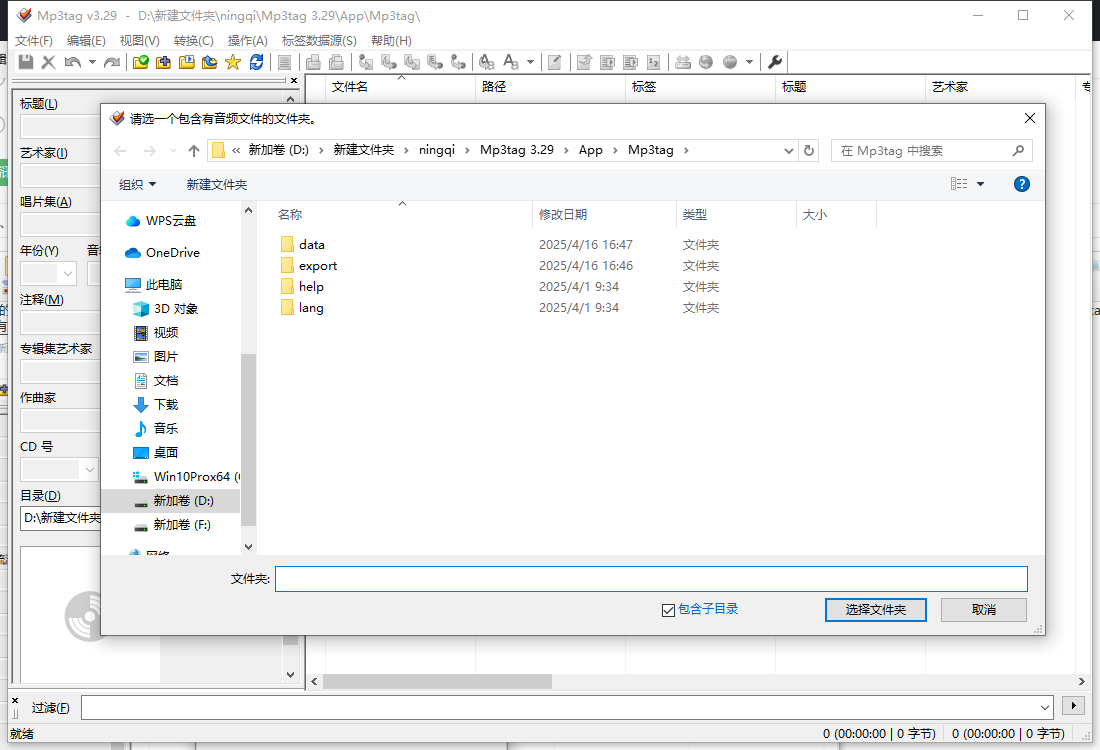Click the filter arrow button at far right
The image size is (1100, 750).
[x=1073, y=706]
